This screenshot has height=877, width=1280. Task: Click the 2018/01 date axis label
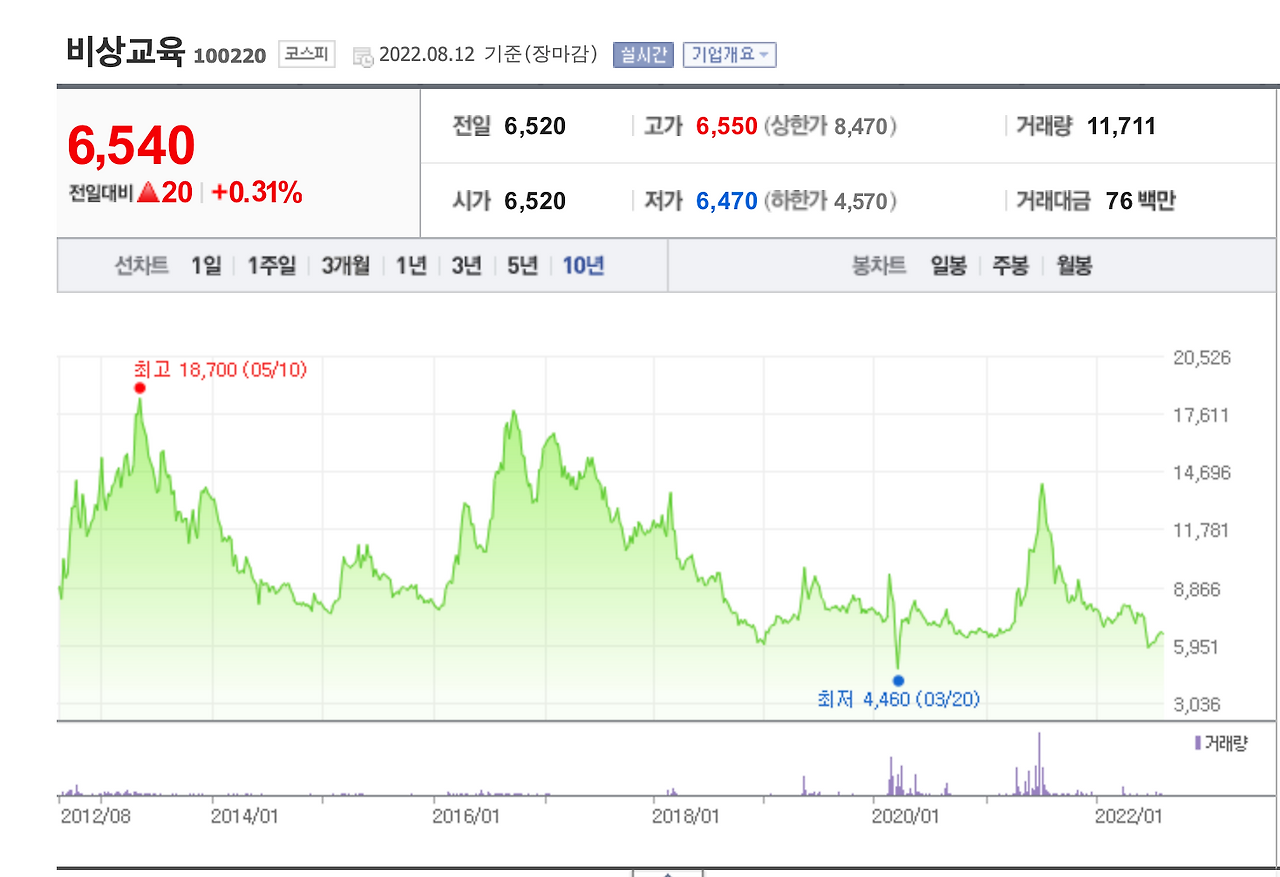coord(686,815)
